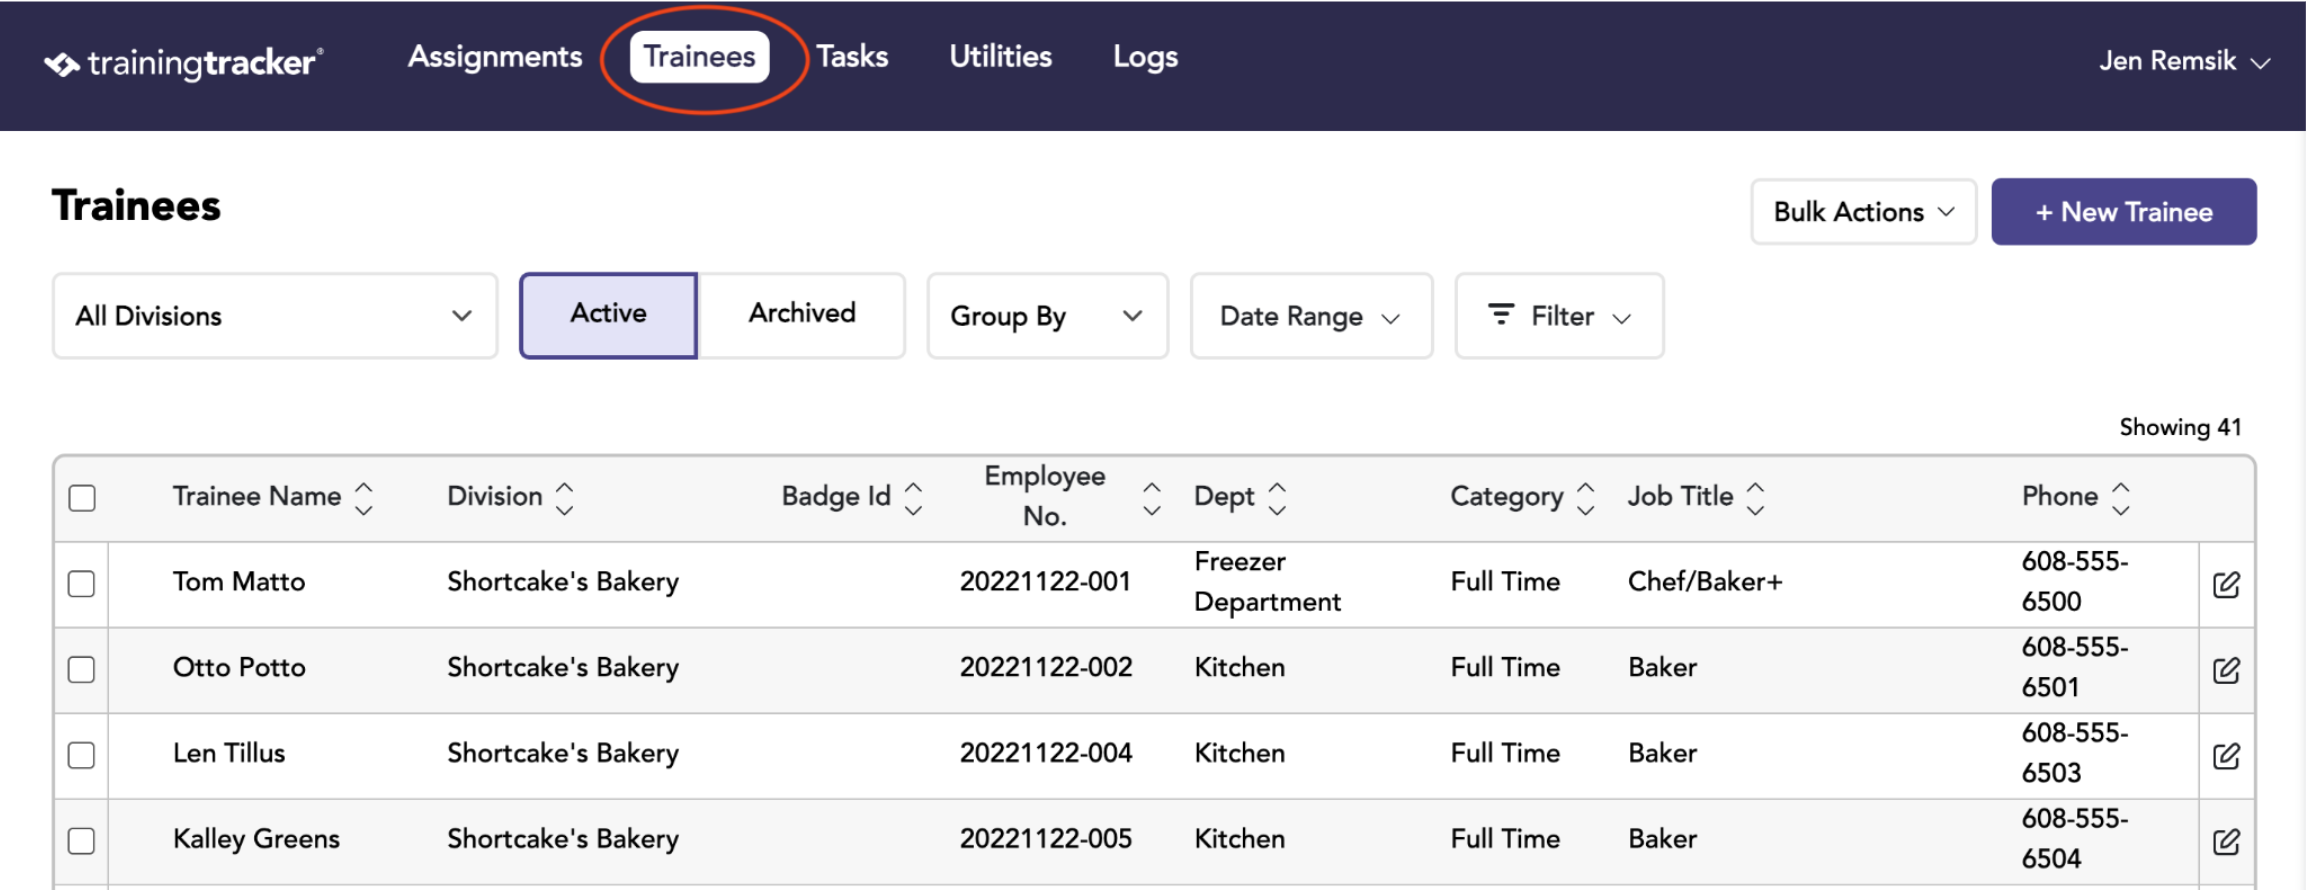Sort the Category column
This screenshot has height=890, width=2308.
pyautogui.click(x=1586, y=498)
